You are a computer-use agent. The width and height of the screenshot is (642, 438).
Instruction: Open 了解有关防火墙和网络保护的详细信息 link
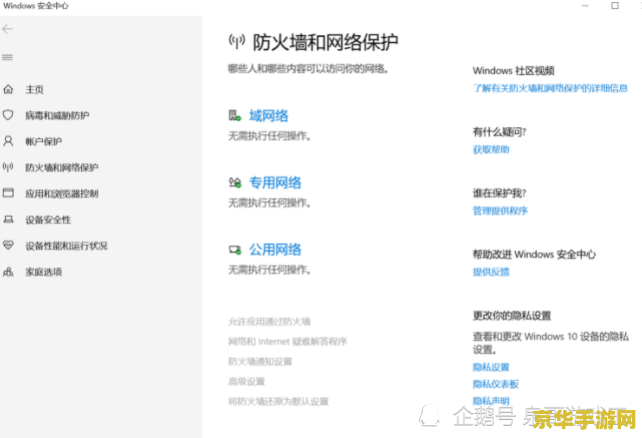(550, 88)
